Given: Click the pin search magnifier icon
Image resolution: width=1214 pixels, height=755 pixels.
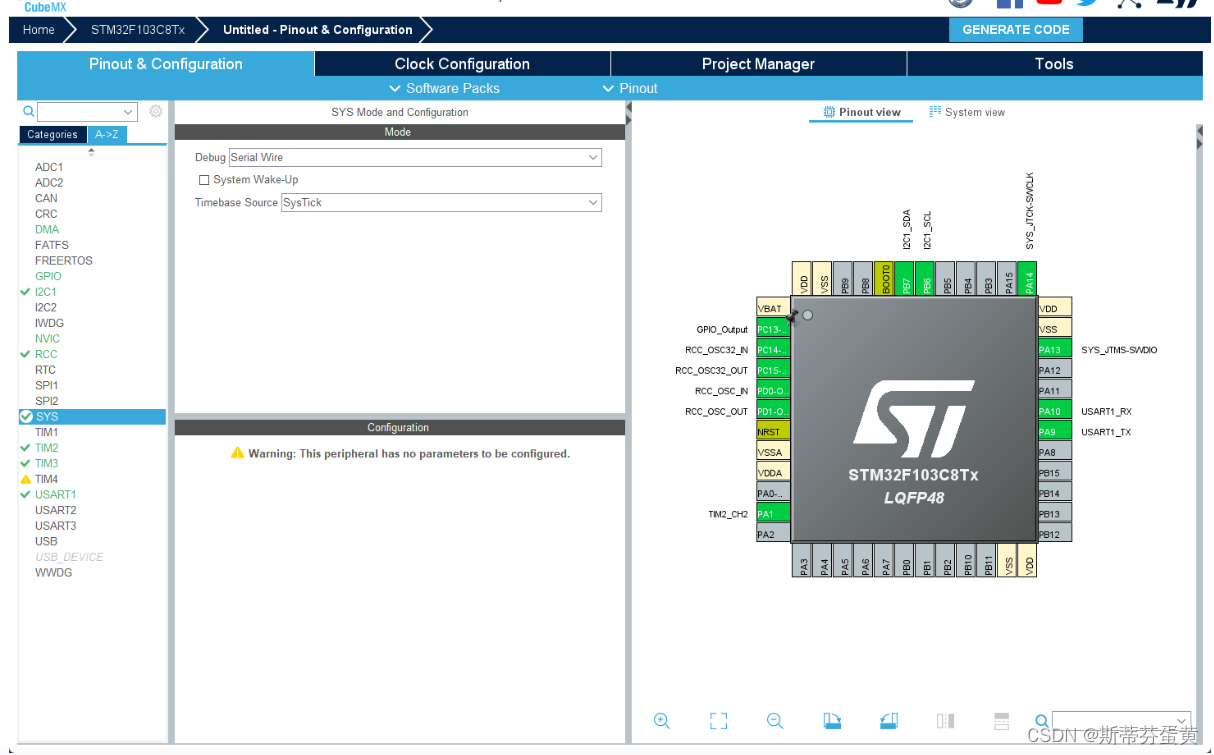Looking at the screenshot, I should pos(1041,720).
